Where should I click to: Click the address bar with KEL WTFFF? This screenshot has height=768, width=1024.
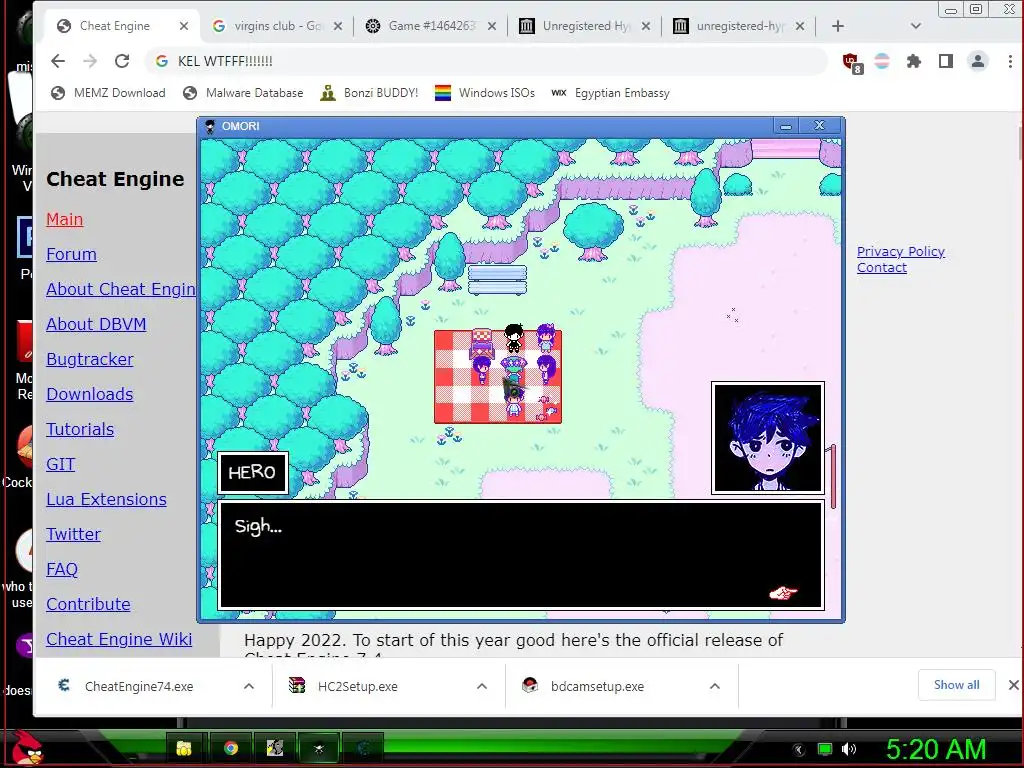[x=487, y=61]
